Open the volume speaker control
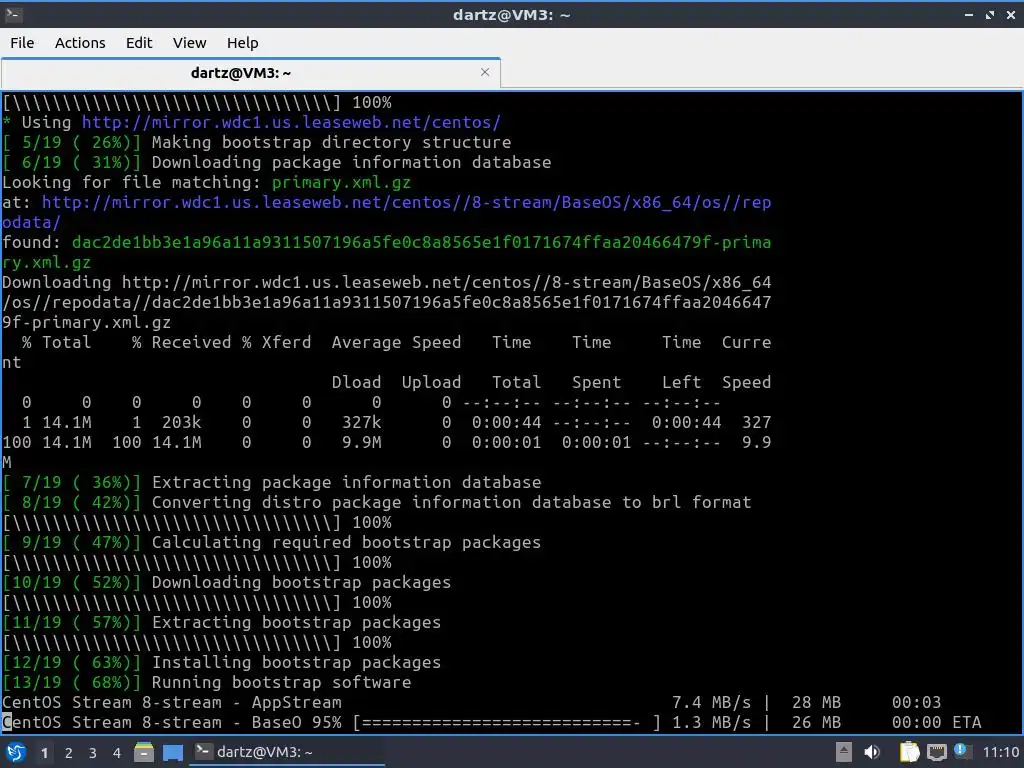The image size is (1024, 768). click(x=872, y=752)
